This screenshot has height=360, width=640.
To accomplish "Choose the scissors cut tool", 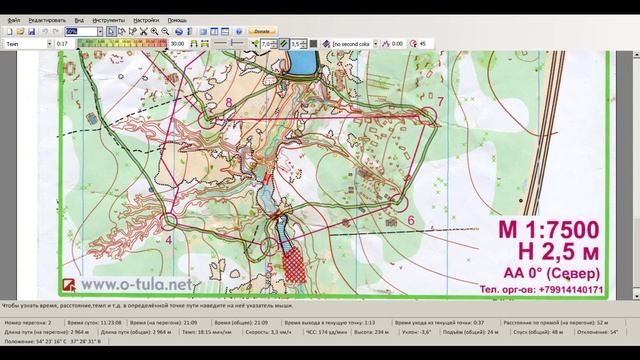I will (144, 31).
